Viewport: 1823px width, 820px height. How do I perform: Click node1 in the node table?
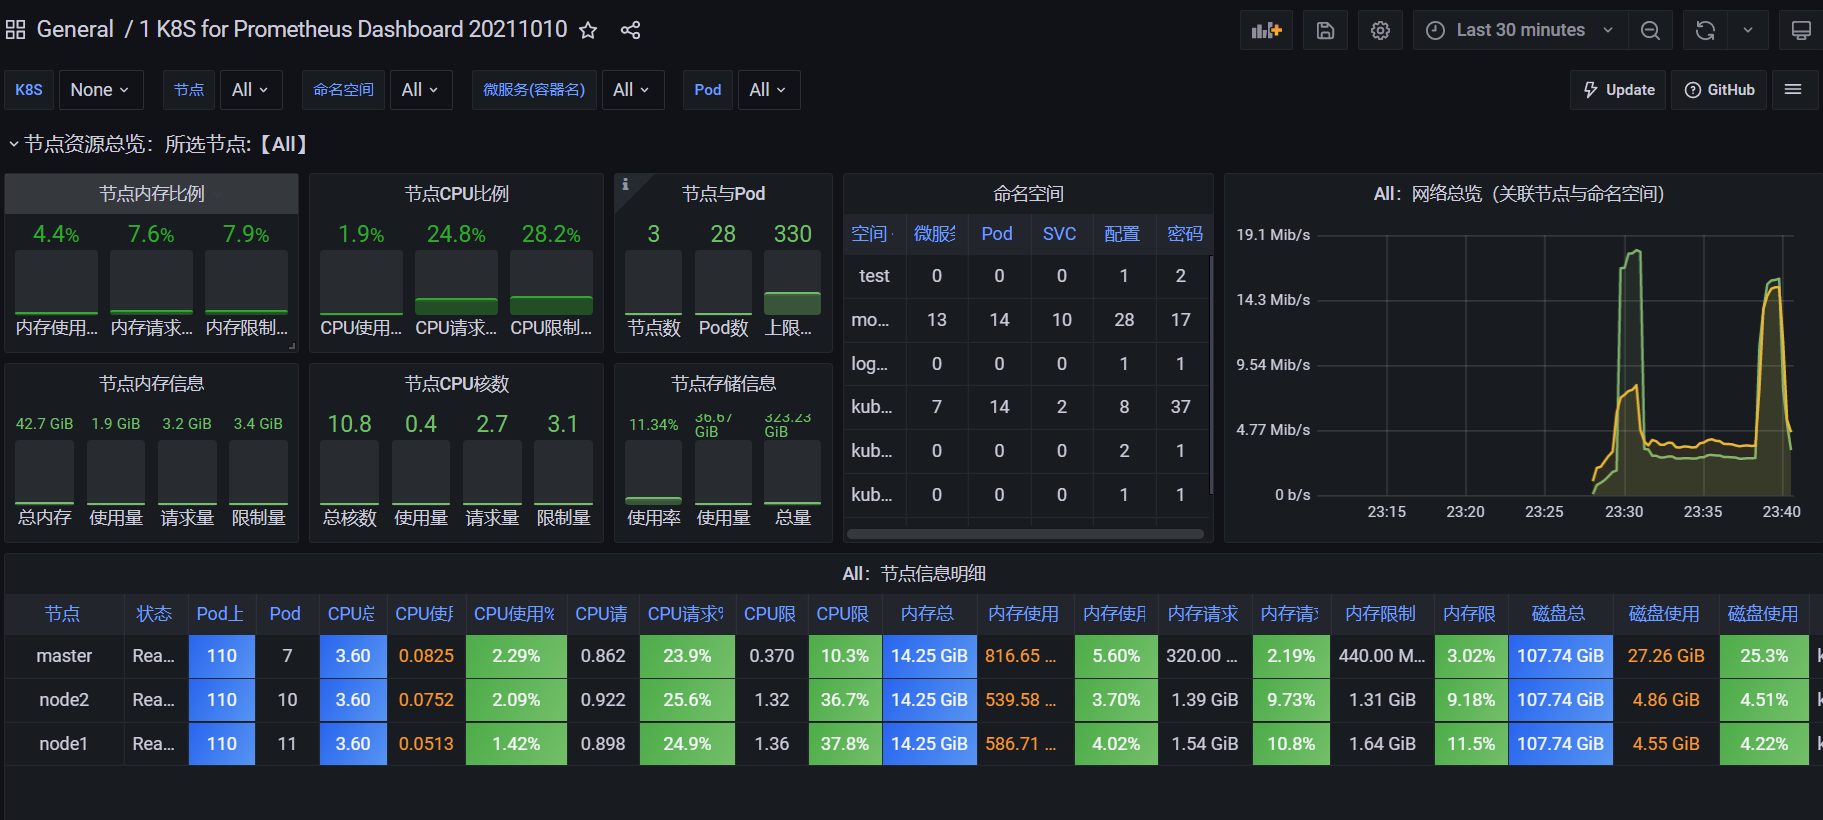[64, 744]
